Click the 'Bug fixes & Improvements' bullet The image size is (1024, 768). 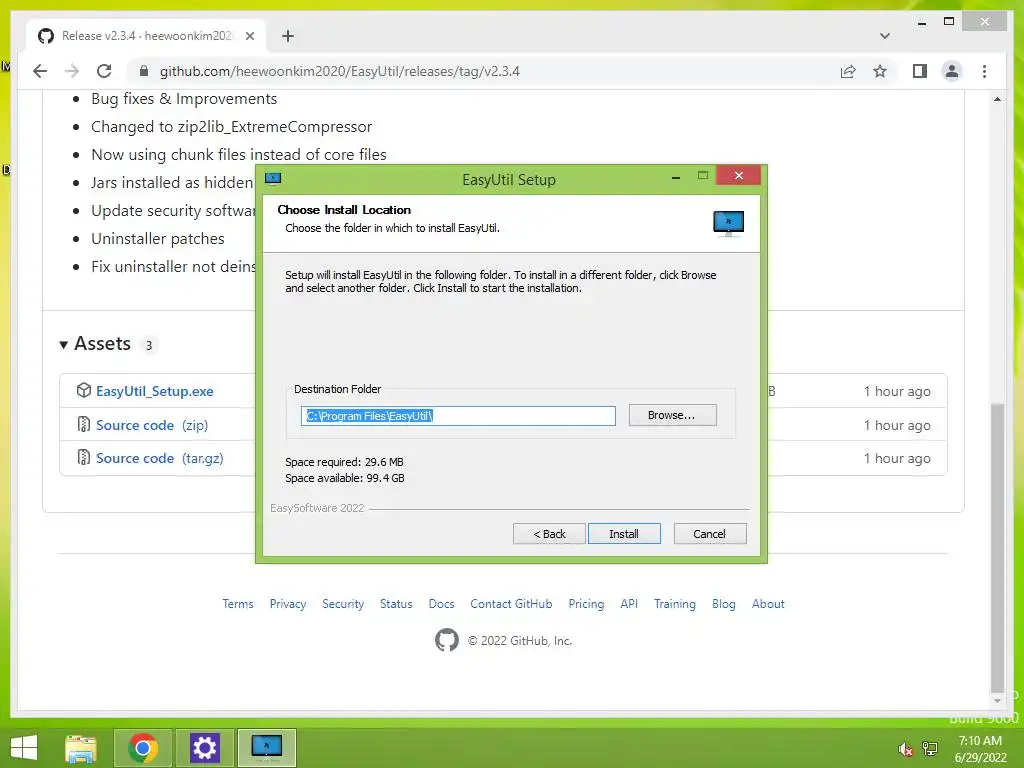[x=184, y=99]
